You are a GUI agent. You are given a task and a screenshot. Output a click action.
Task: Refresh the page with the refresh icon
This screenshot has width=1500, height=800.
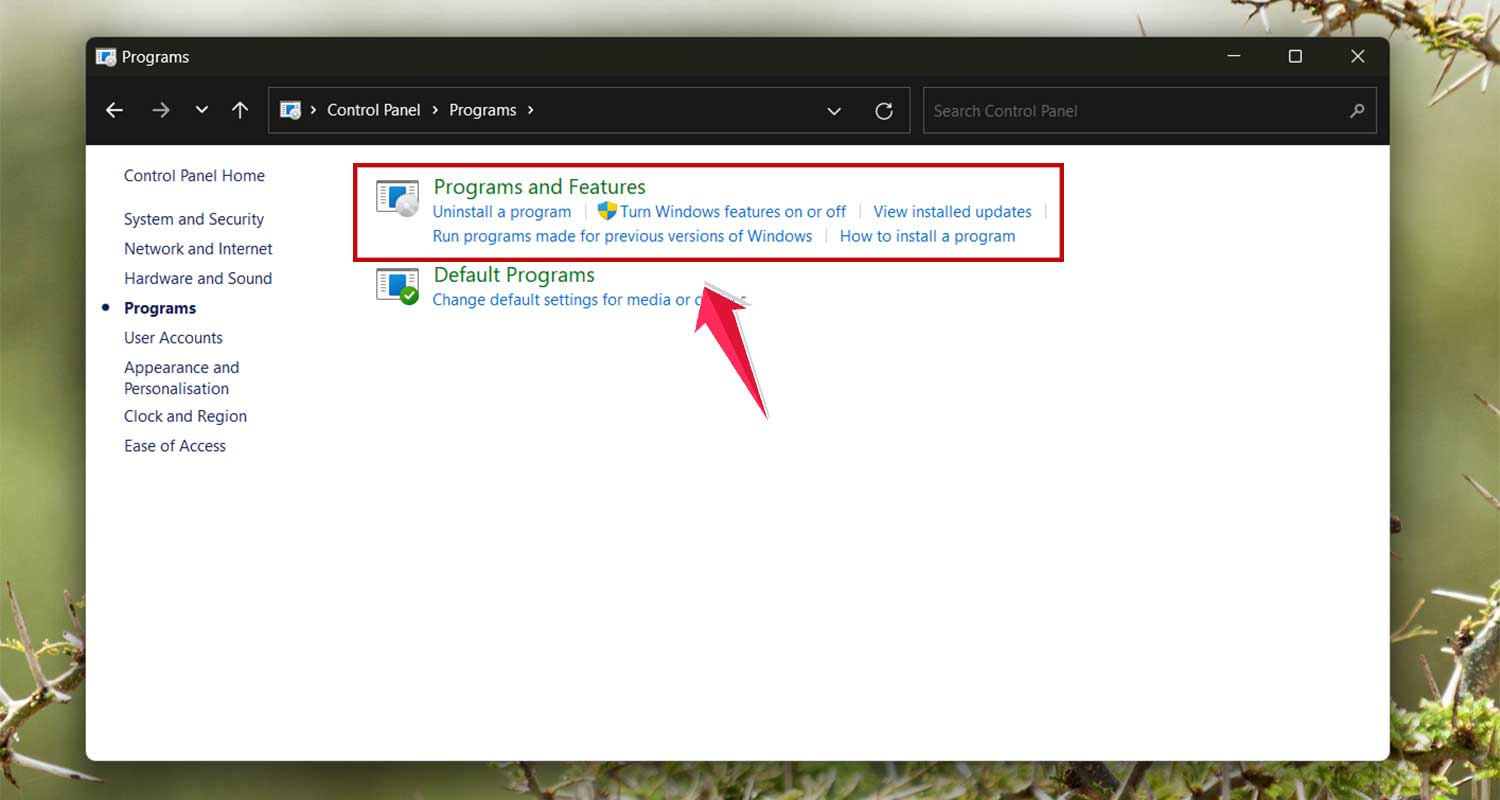pyautogui.click(x=884, y=110)
